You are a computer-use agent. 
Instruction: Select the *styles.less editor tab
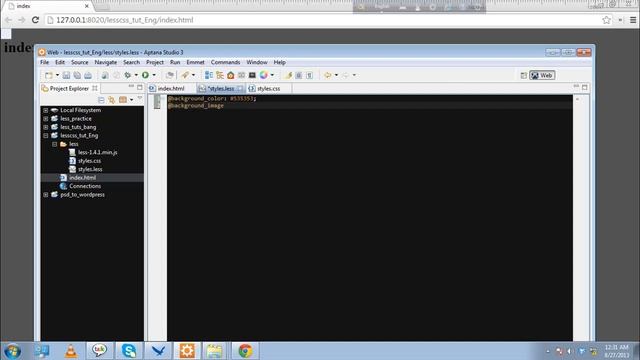tap(221, 89)
